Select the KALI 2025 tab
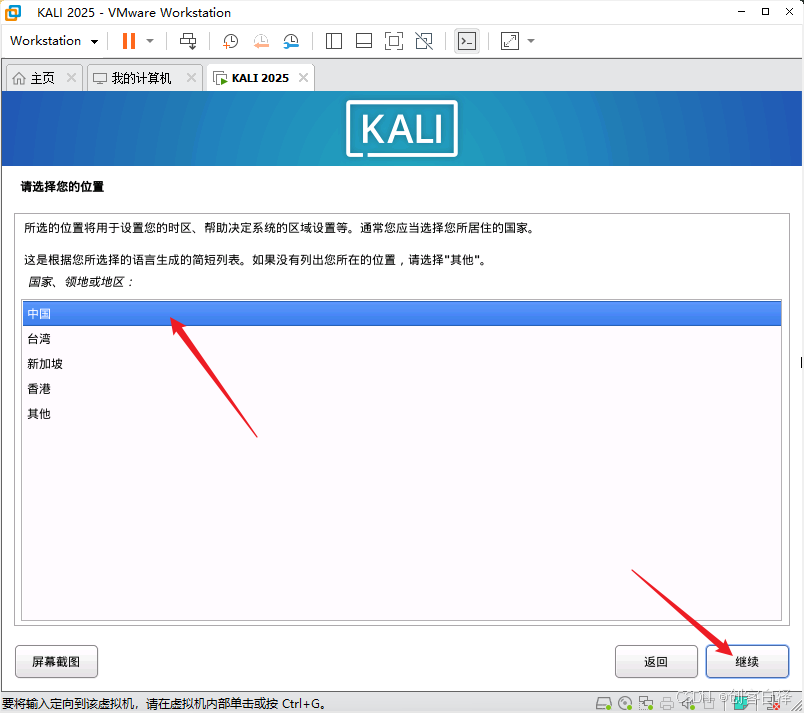 coord(260,78)
